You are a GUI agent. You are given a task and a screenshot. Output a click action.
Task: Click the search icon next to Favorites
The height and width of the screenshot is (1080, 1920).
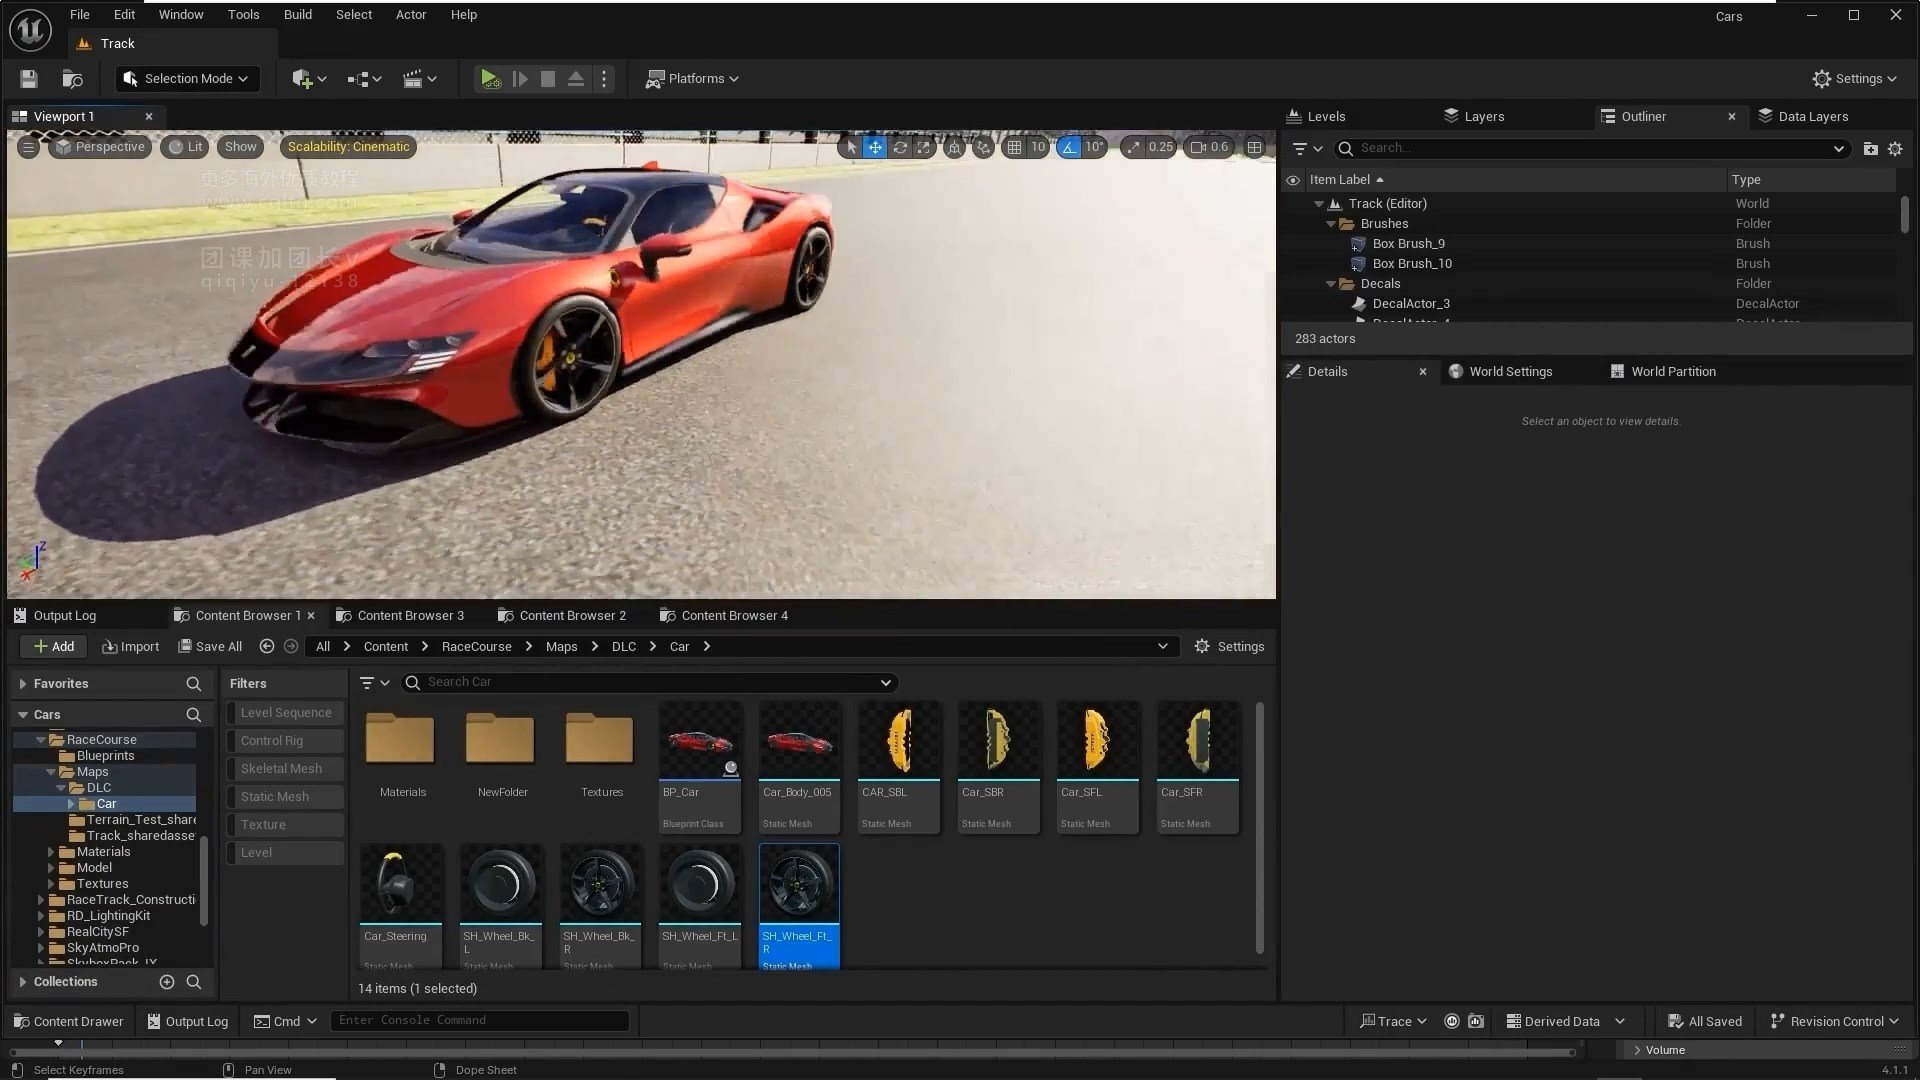(x=194, y=684)
